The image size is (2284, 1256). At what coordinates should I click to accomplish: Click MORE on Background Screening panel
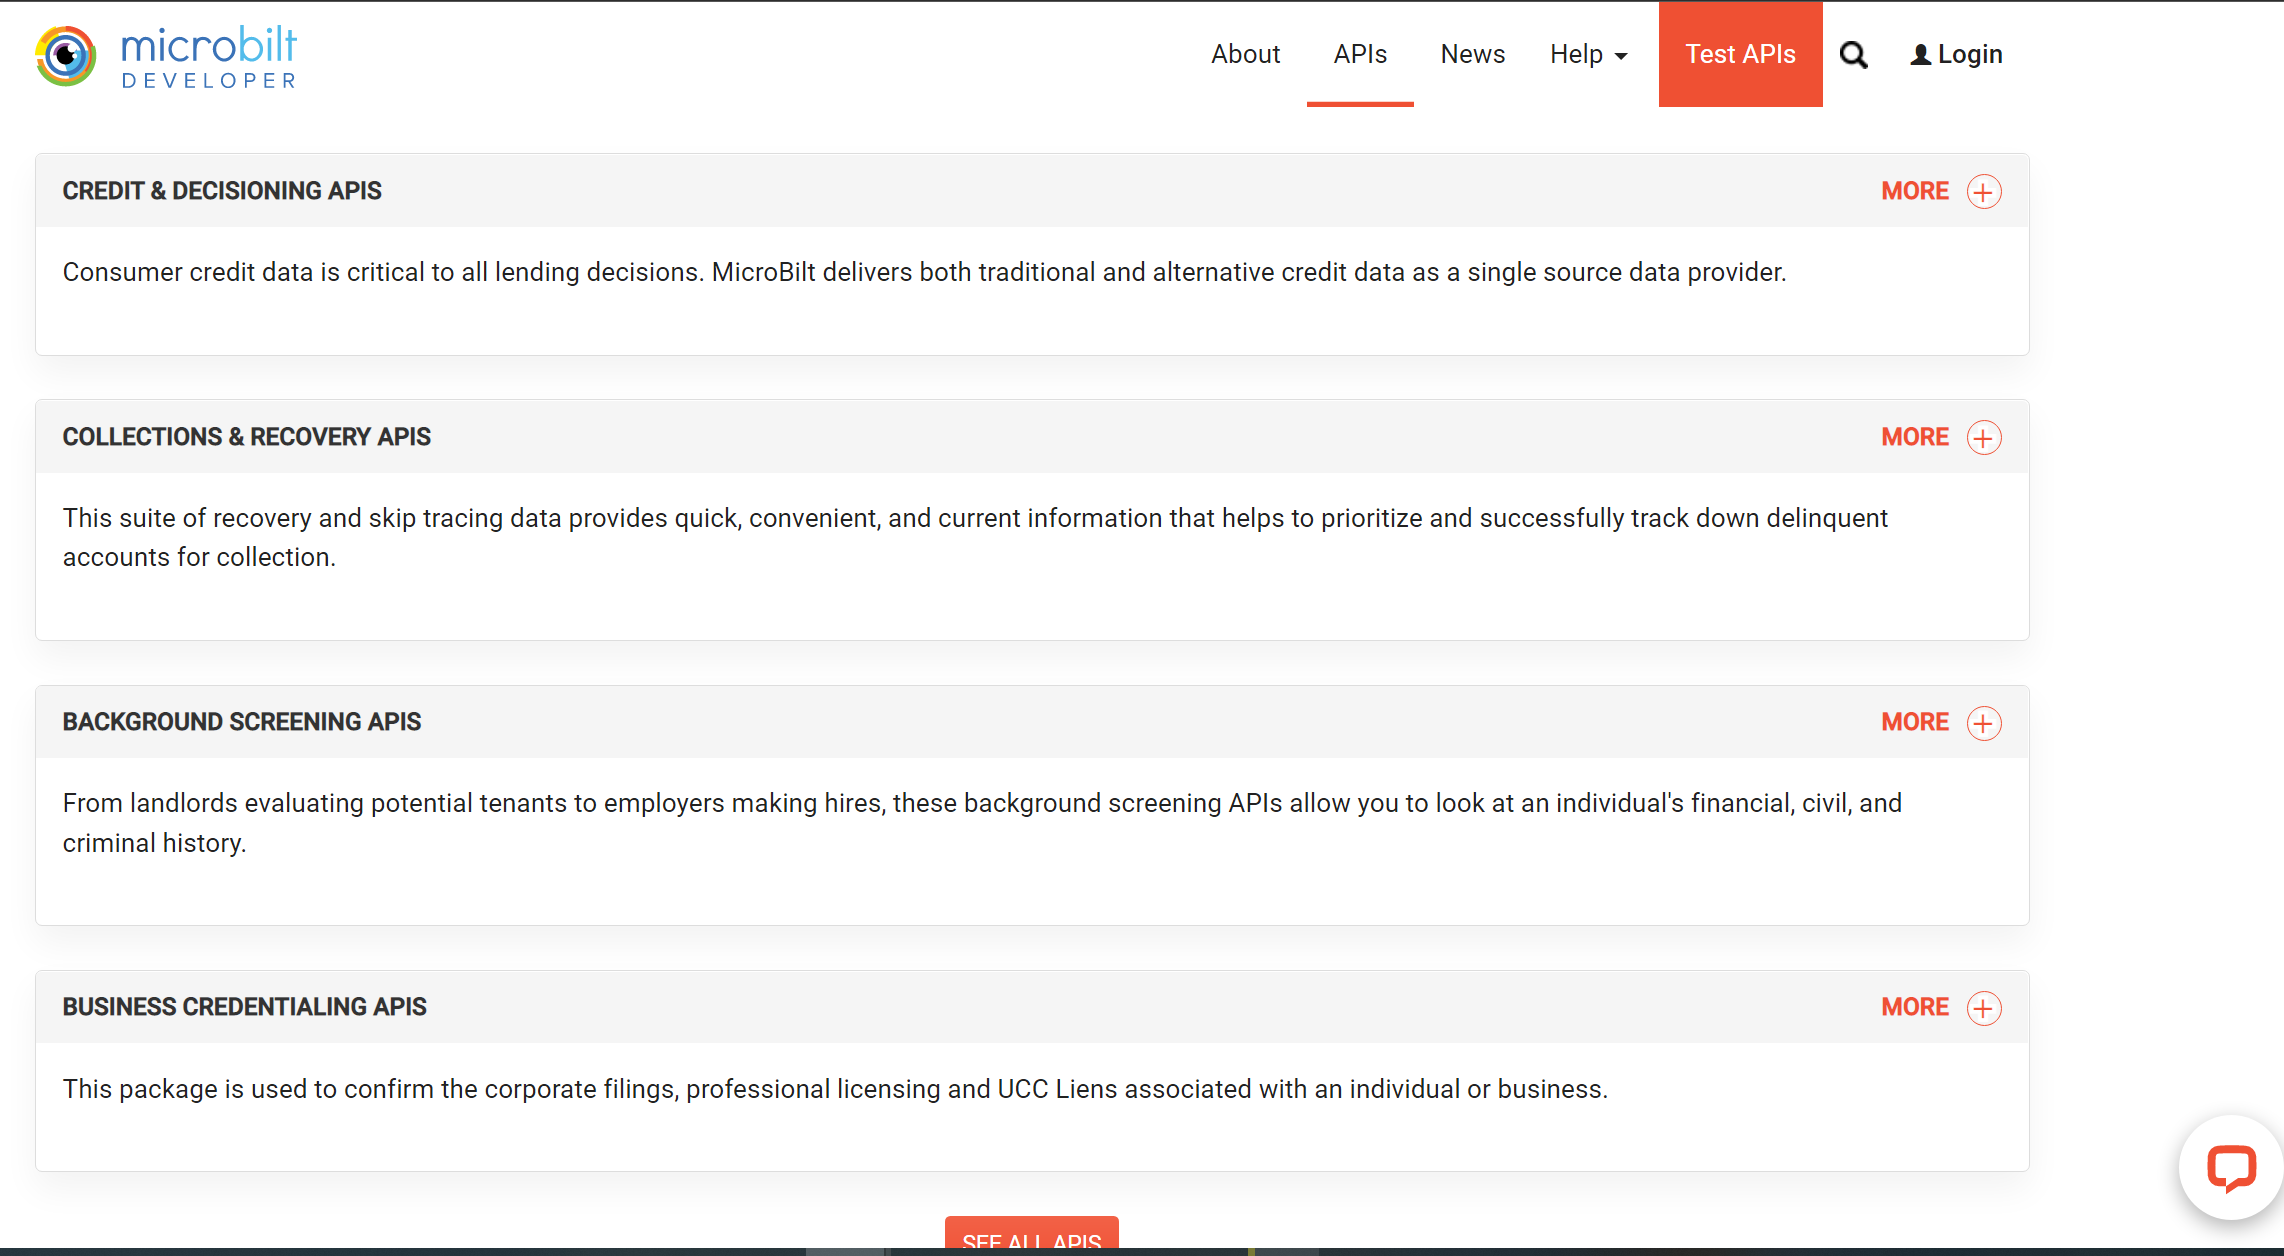pyautogui.click(x=1915, y=722)
